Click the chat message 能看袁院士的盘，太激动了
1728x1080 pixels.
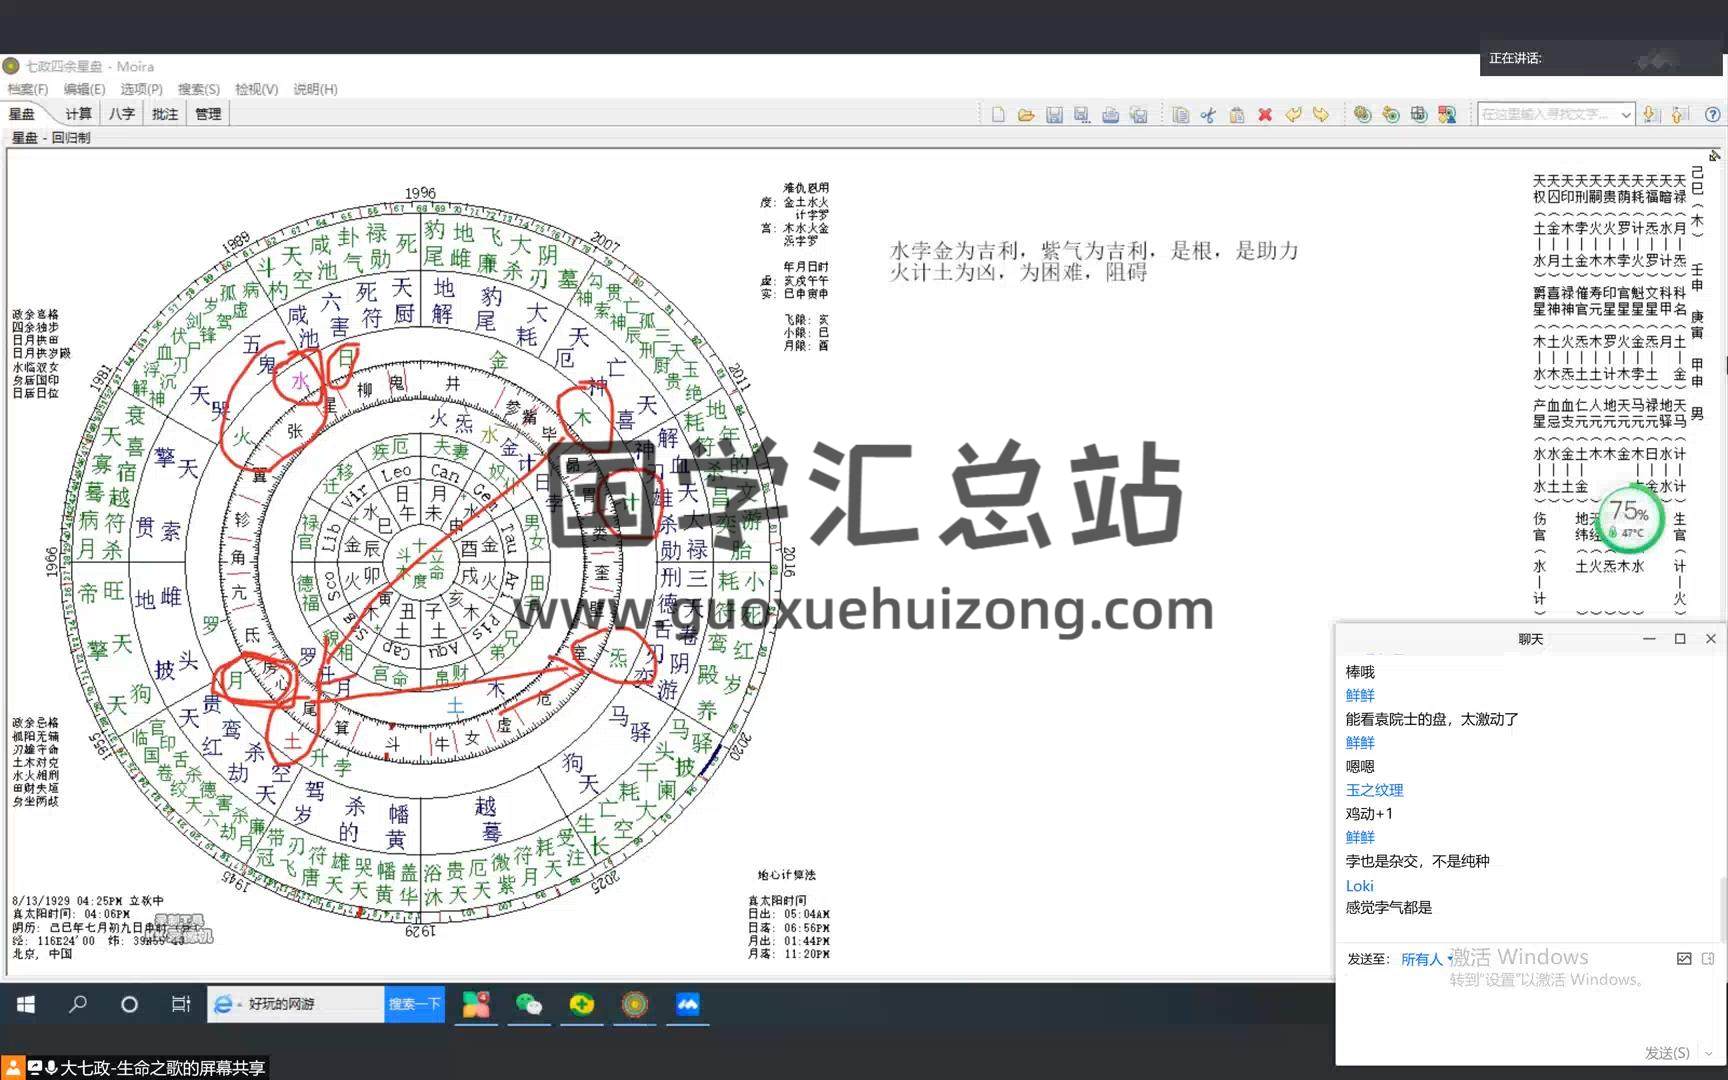(1432, 719)
